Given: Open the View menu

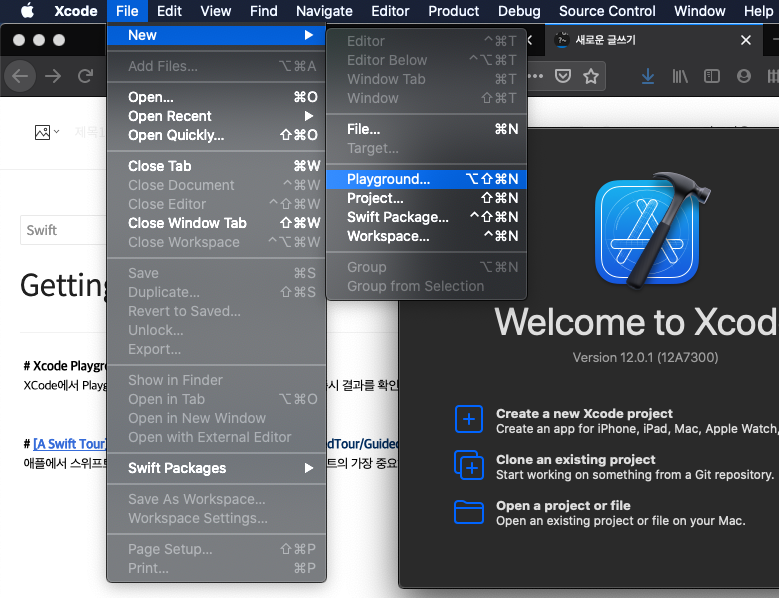Looking at the screenshot, I should coord(216,10).
